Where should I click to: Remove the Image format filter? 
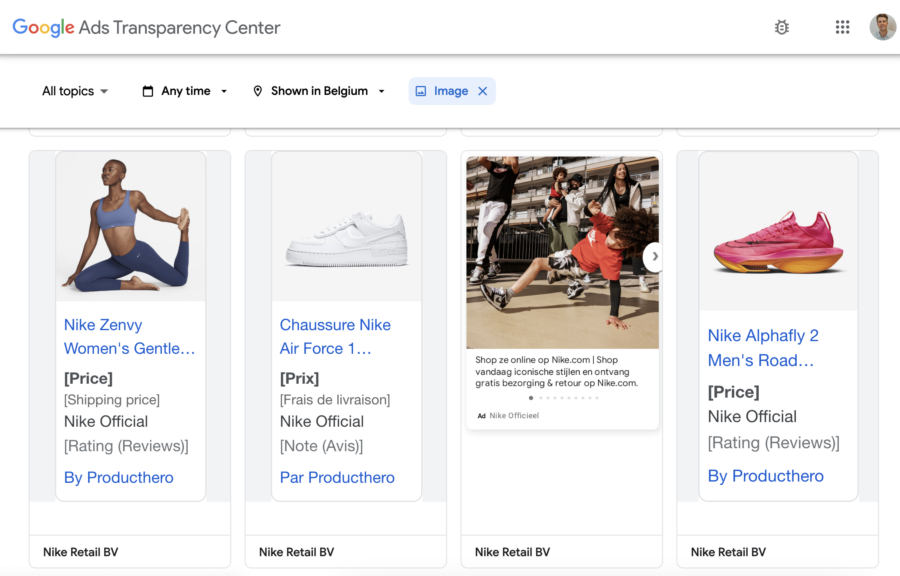pos(483,91)
